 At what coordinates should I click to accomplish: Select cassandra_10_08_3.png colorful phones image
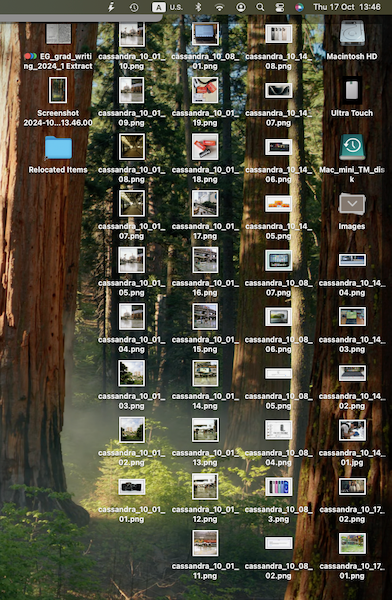click(279, 487)
